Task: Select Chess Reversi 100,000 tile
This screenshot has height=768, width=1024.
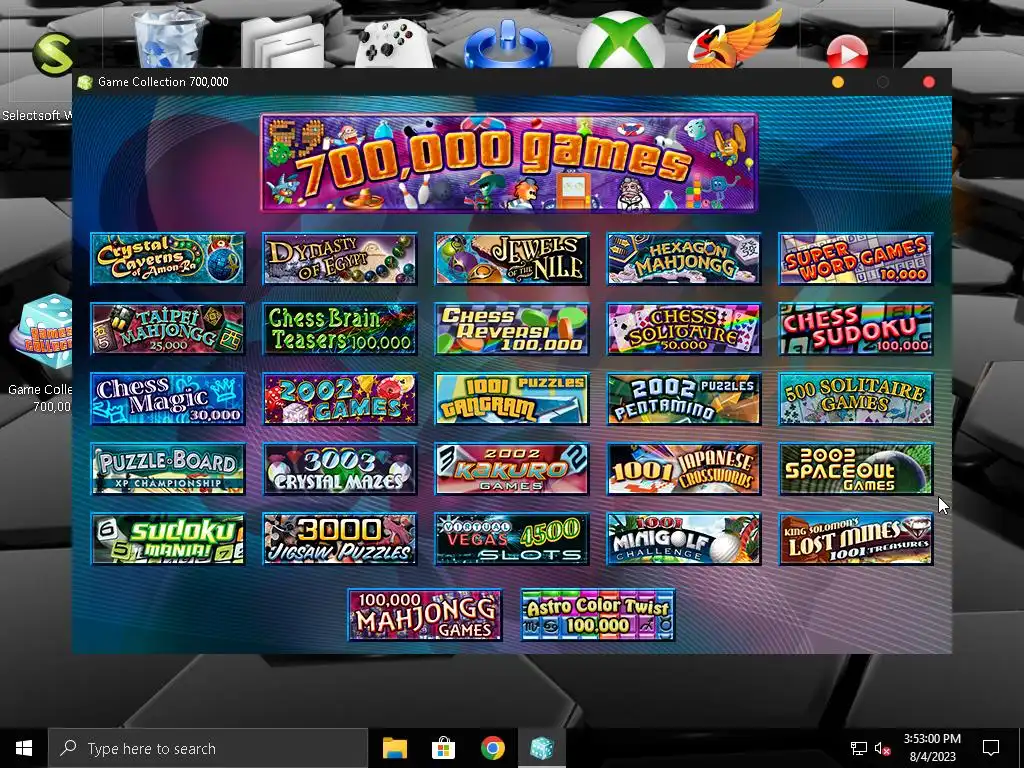Action: pyautogui.click(x=511, y=329)
